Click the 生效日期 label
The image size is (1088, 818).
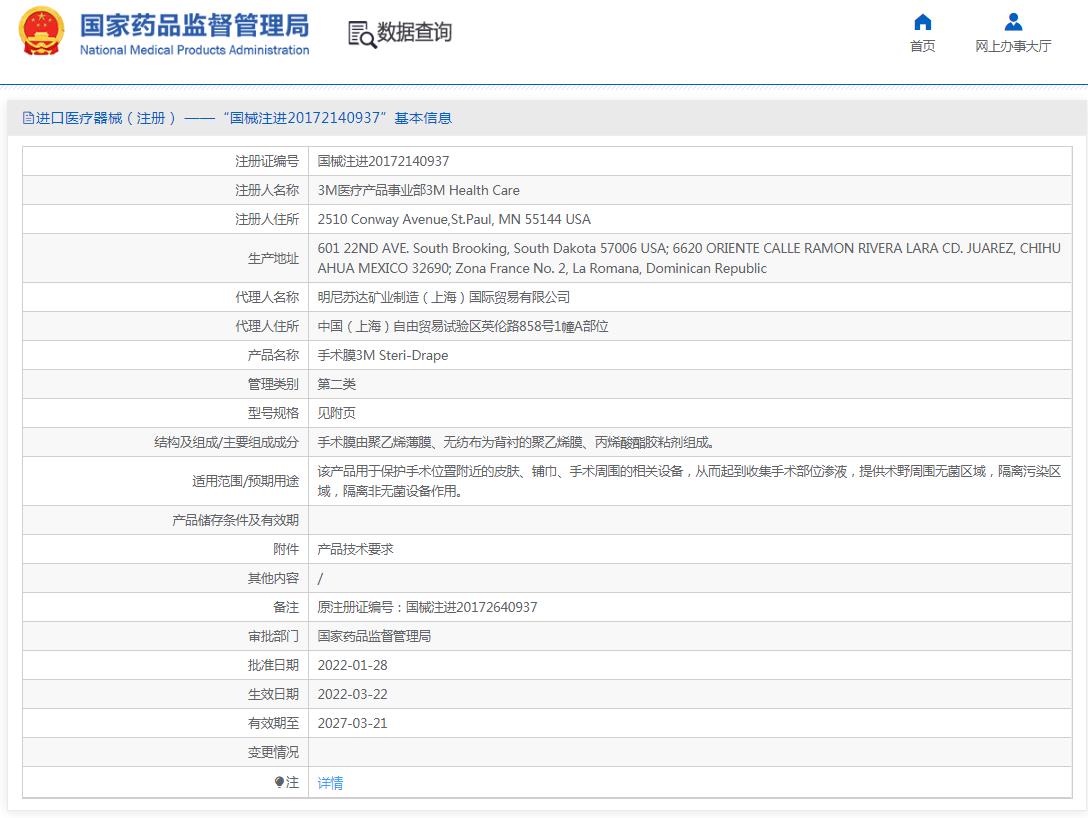pos(273,695)
